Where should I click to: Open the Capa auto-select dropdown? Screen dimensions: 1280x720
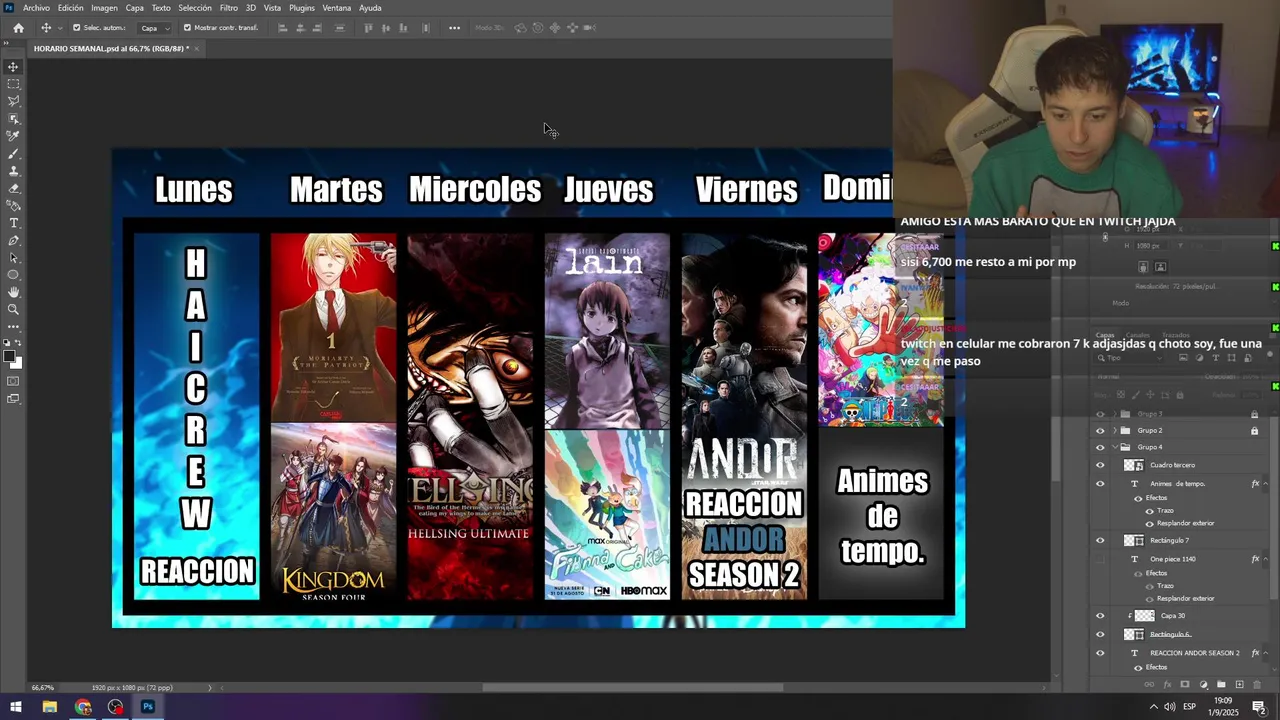(x=154, y=28)
